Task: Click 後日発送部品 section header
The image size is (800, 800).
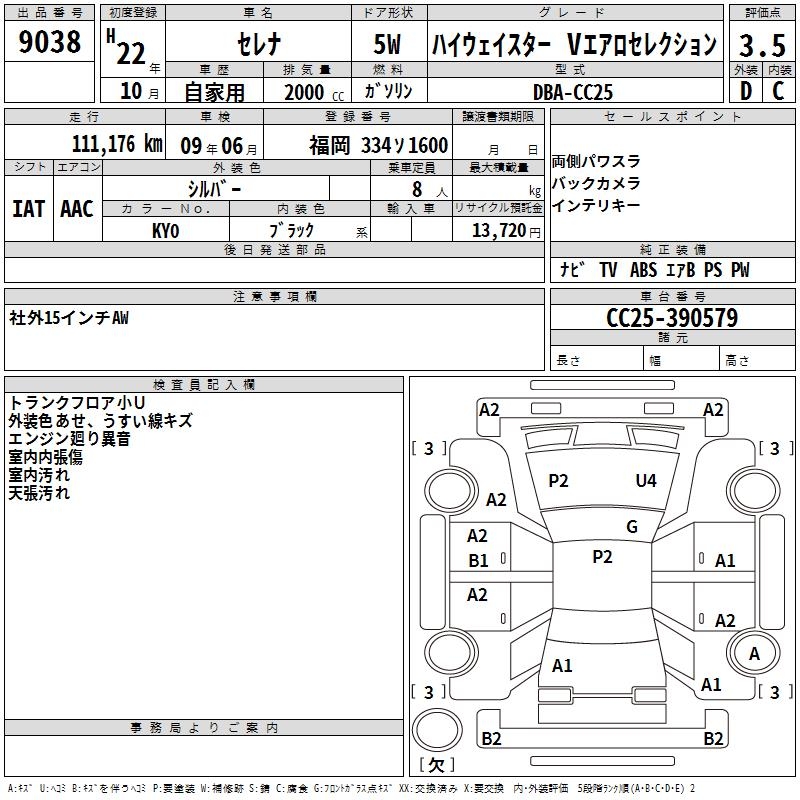Action: [x=274, y=250]
